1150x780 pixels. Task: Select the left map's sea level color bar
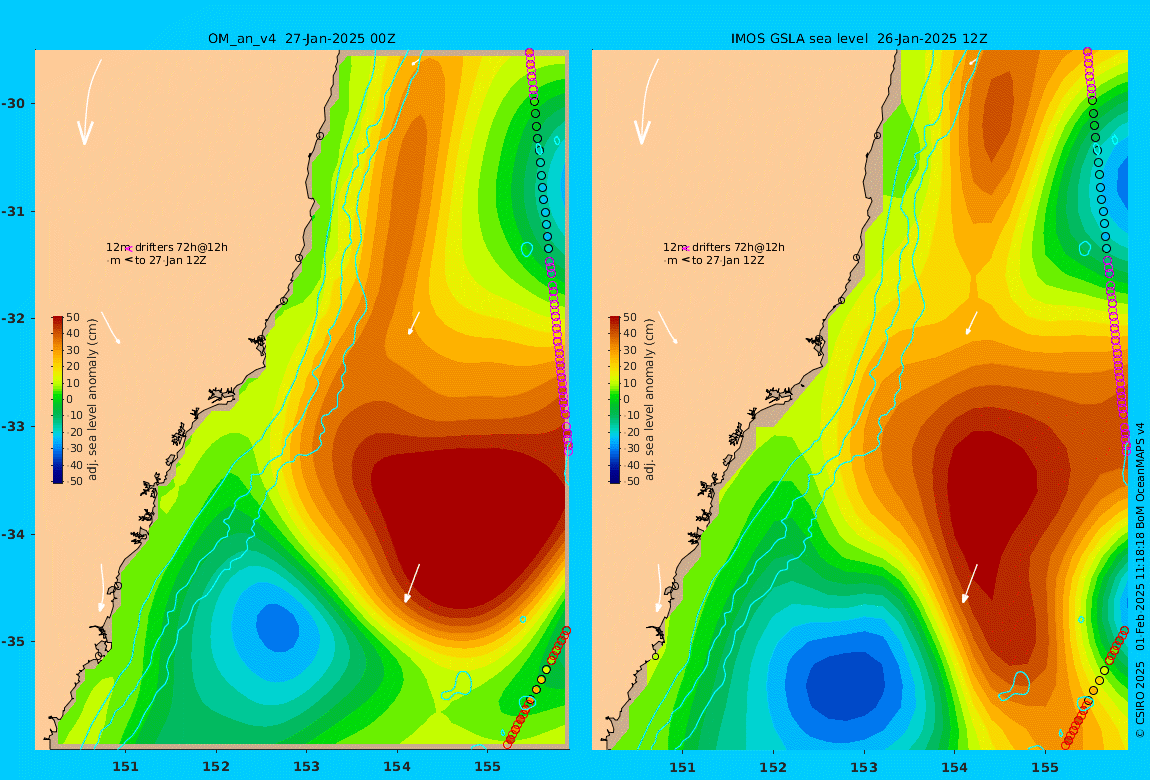click(x=58, y=400)
